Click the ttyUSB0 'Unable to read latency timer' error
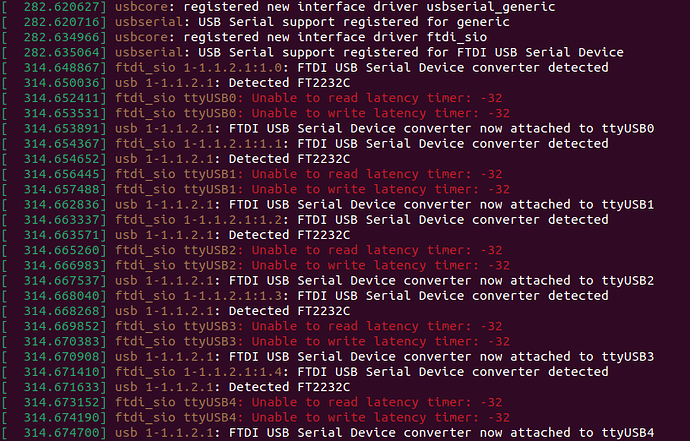 pyautogui.click(x=377, y=98)
